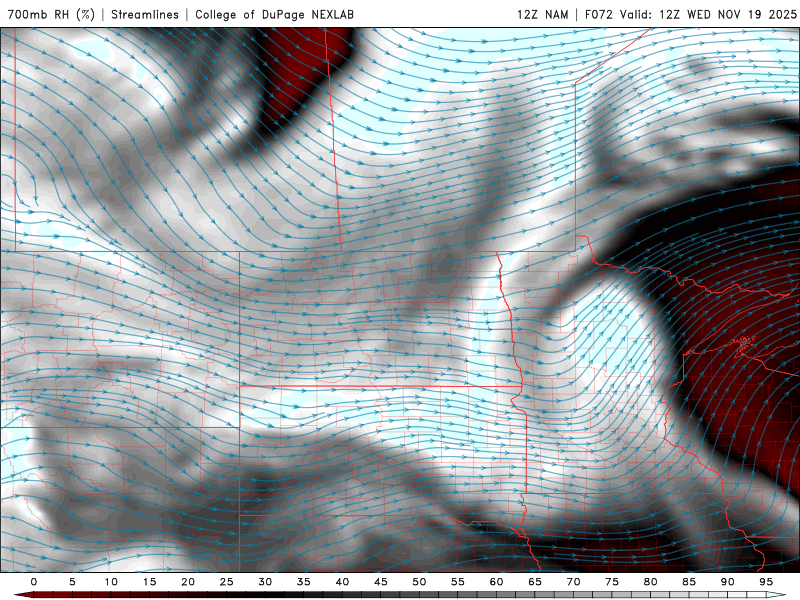Click the legend value "10"
Image resolution: width=800 pixels, height=600 pixels.
coord(111,582)
